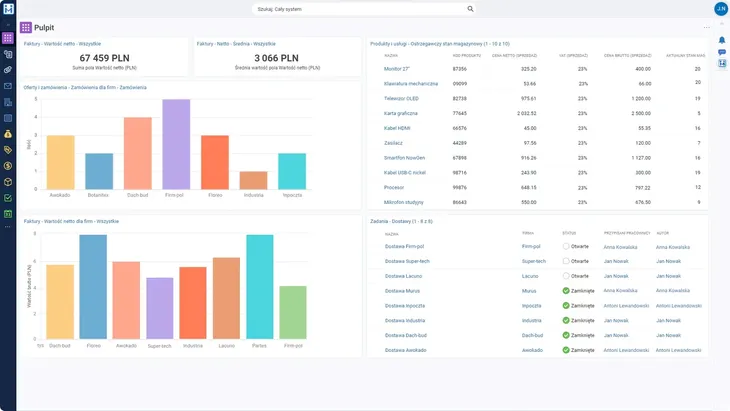Open the Monitor 27" product link

point(398,69)
